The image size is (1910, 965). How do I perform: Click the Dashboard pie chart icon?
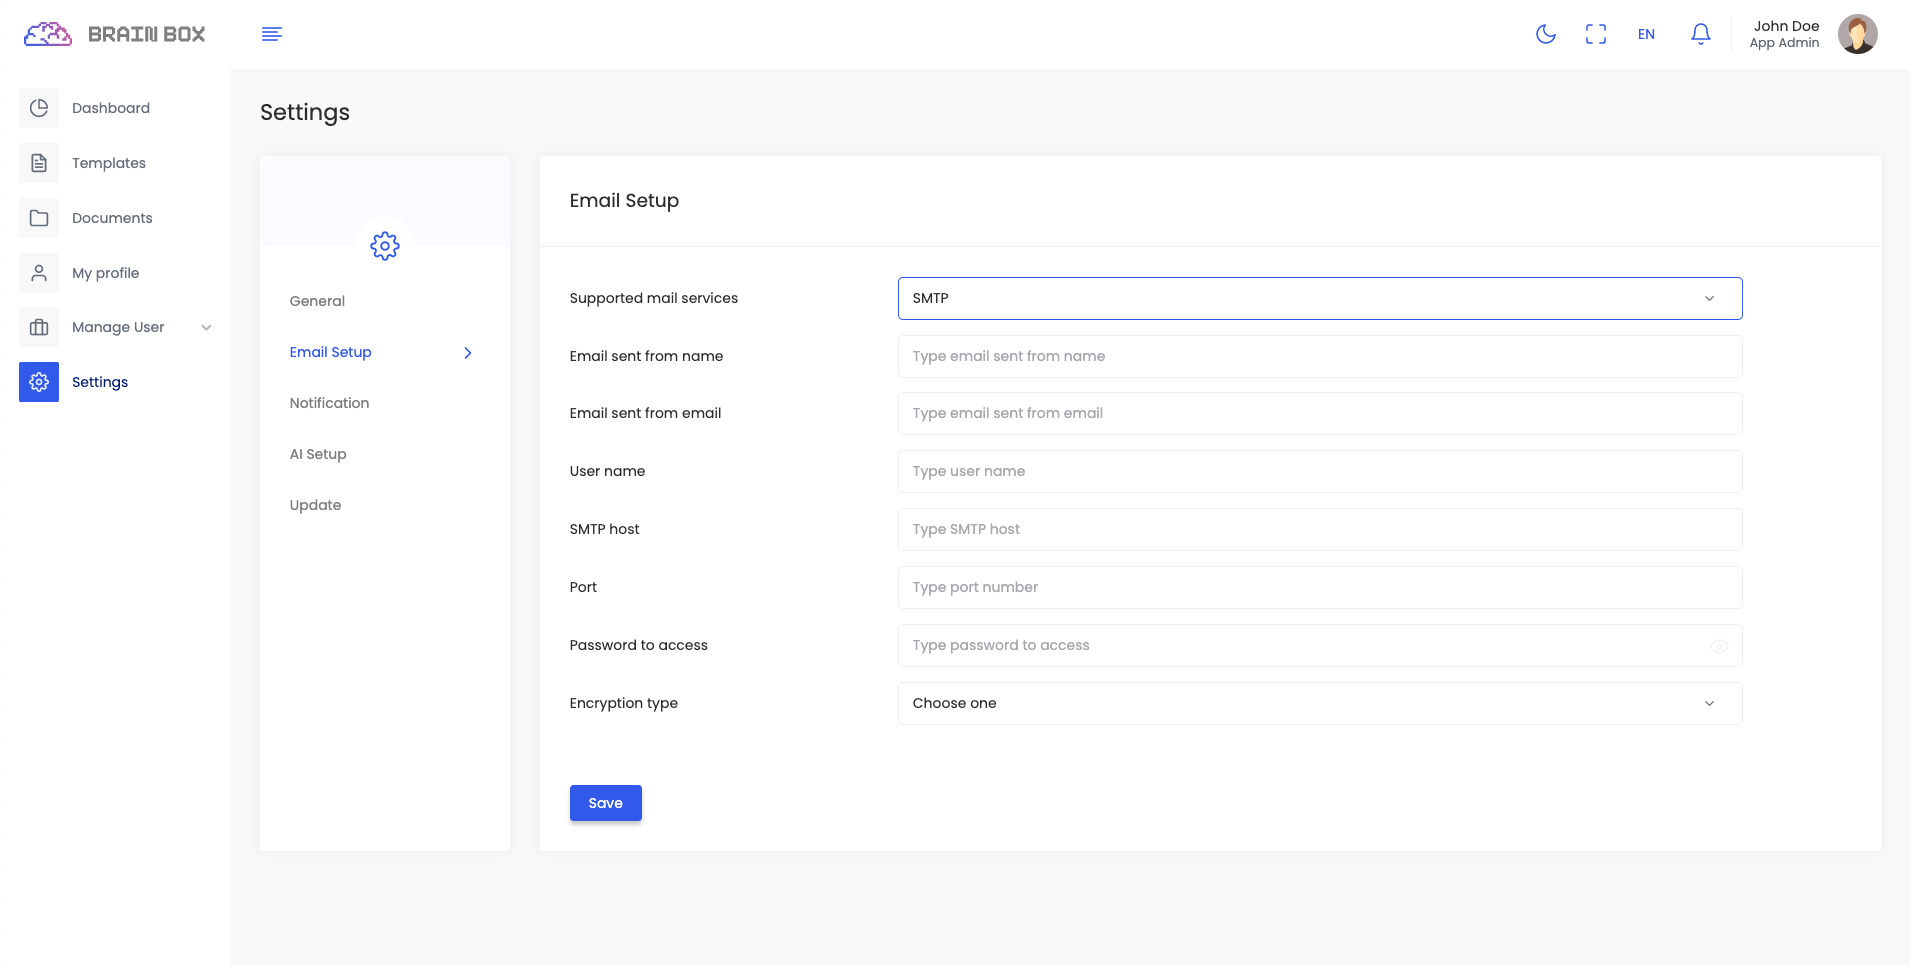pos(39,108)
